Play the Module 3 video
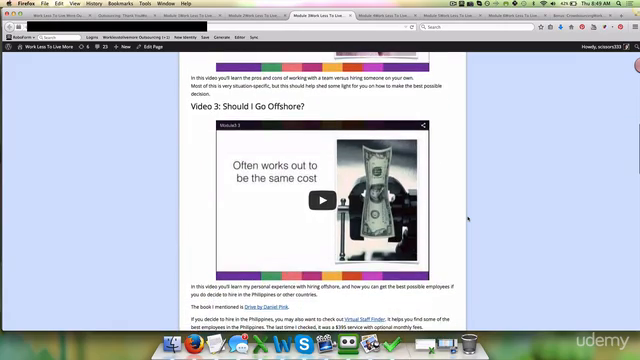 point(322,200)
